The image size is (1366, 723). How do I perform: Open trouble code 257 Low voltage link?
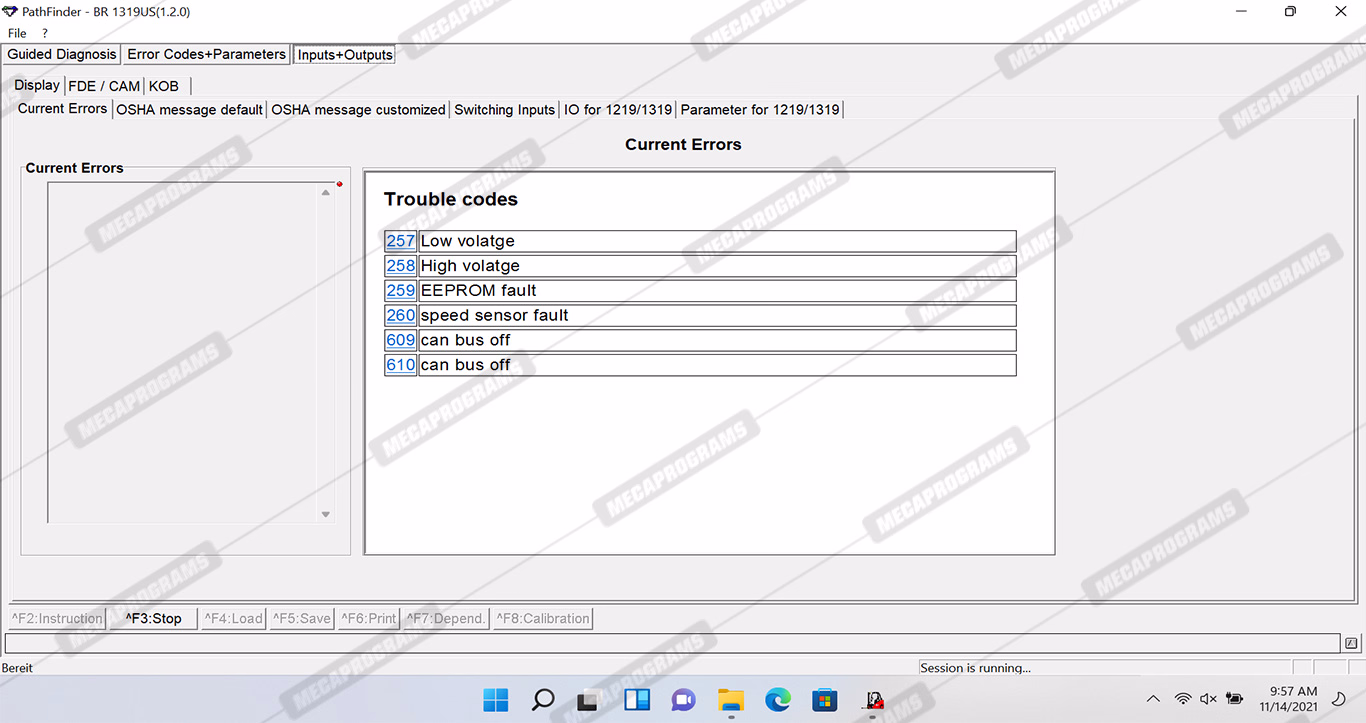(x=400, y=241)
